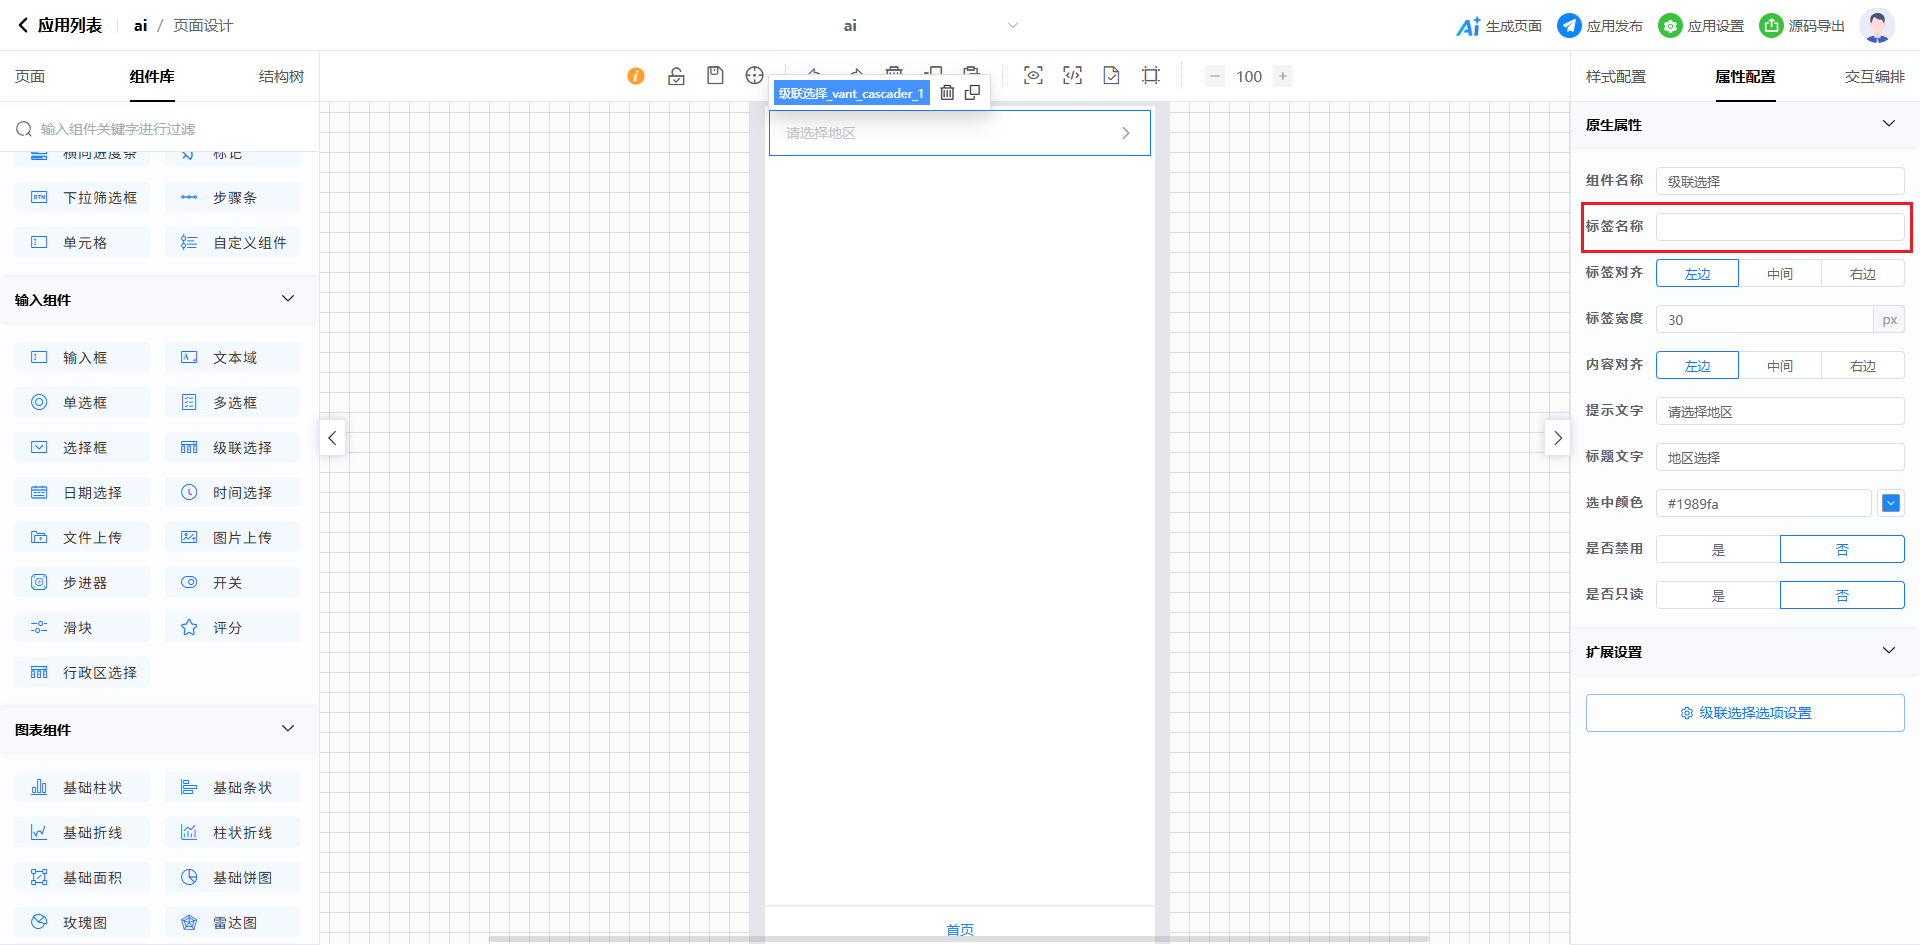Click the crosshair locate icon
This screenshot has height=945, width=1920.
coord(754,76)
